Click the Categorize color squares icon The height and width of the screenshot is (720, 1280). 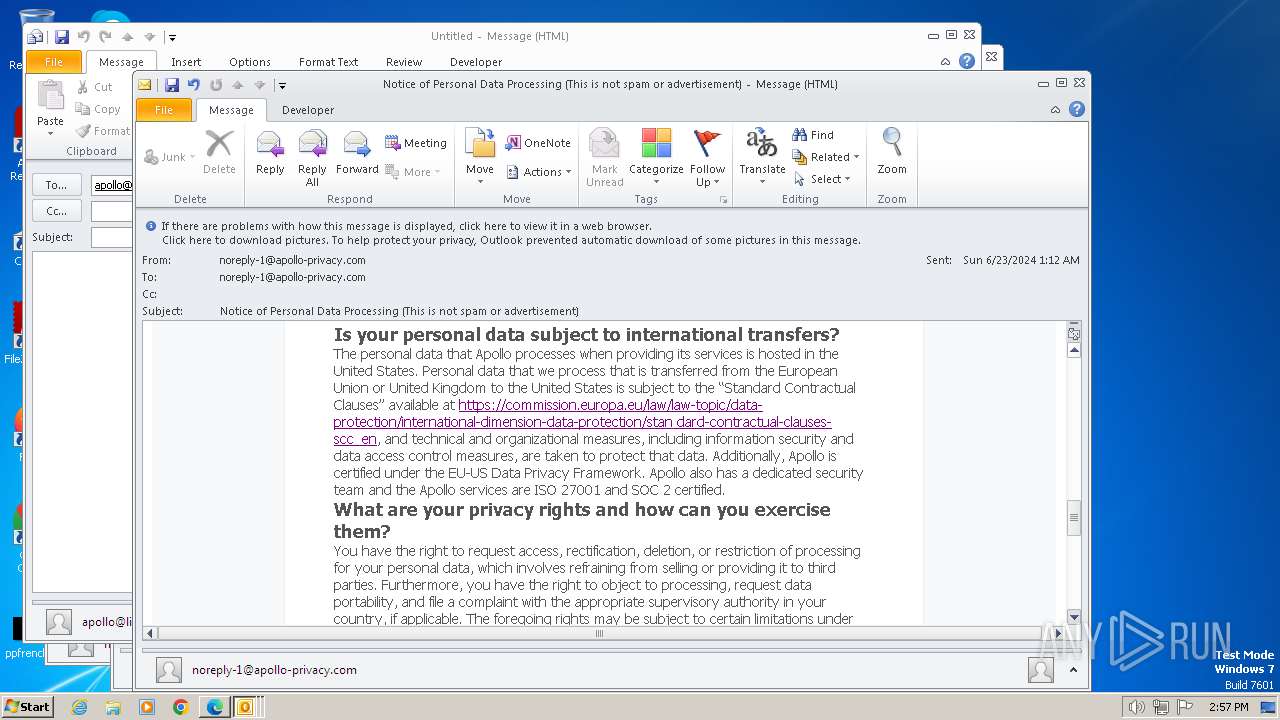click(x=656, y=158)
